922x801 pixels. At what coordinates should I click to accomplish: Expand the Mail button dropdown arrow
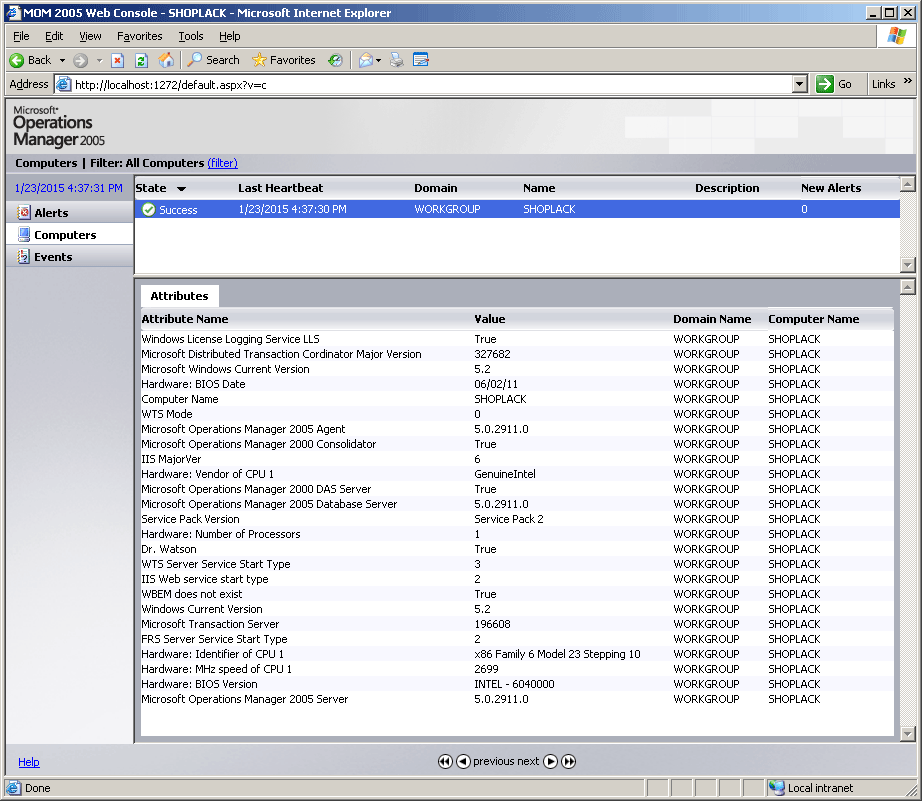pos(379,60)
